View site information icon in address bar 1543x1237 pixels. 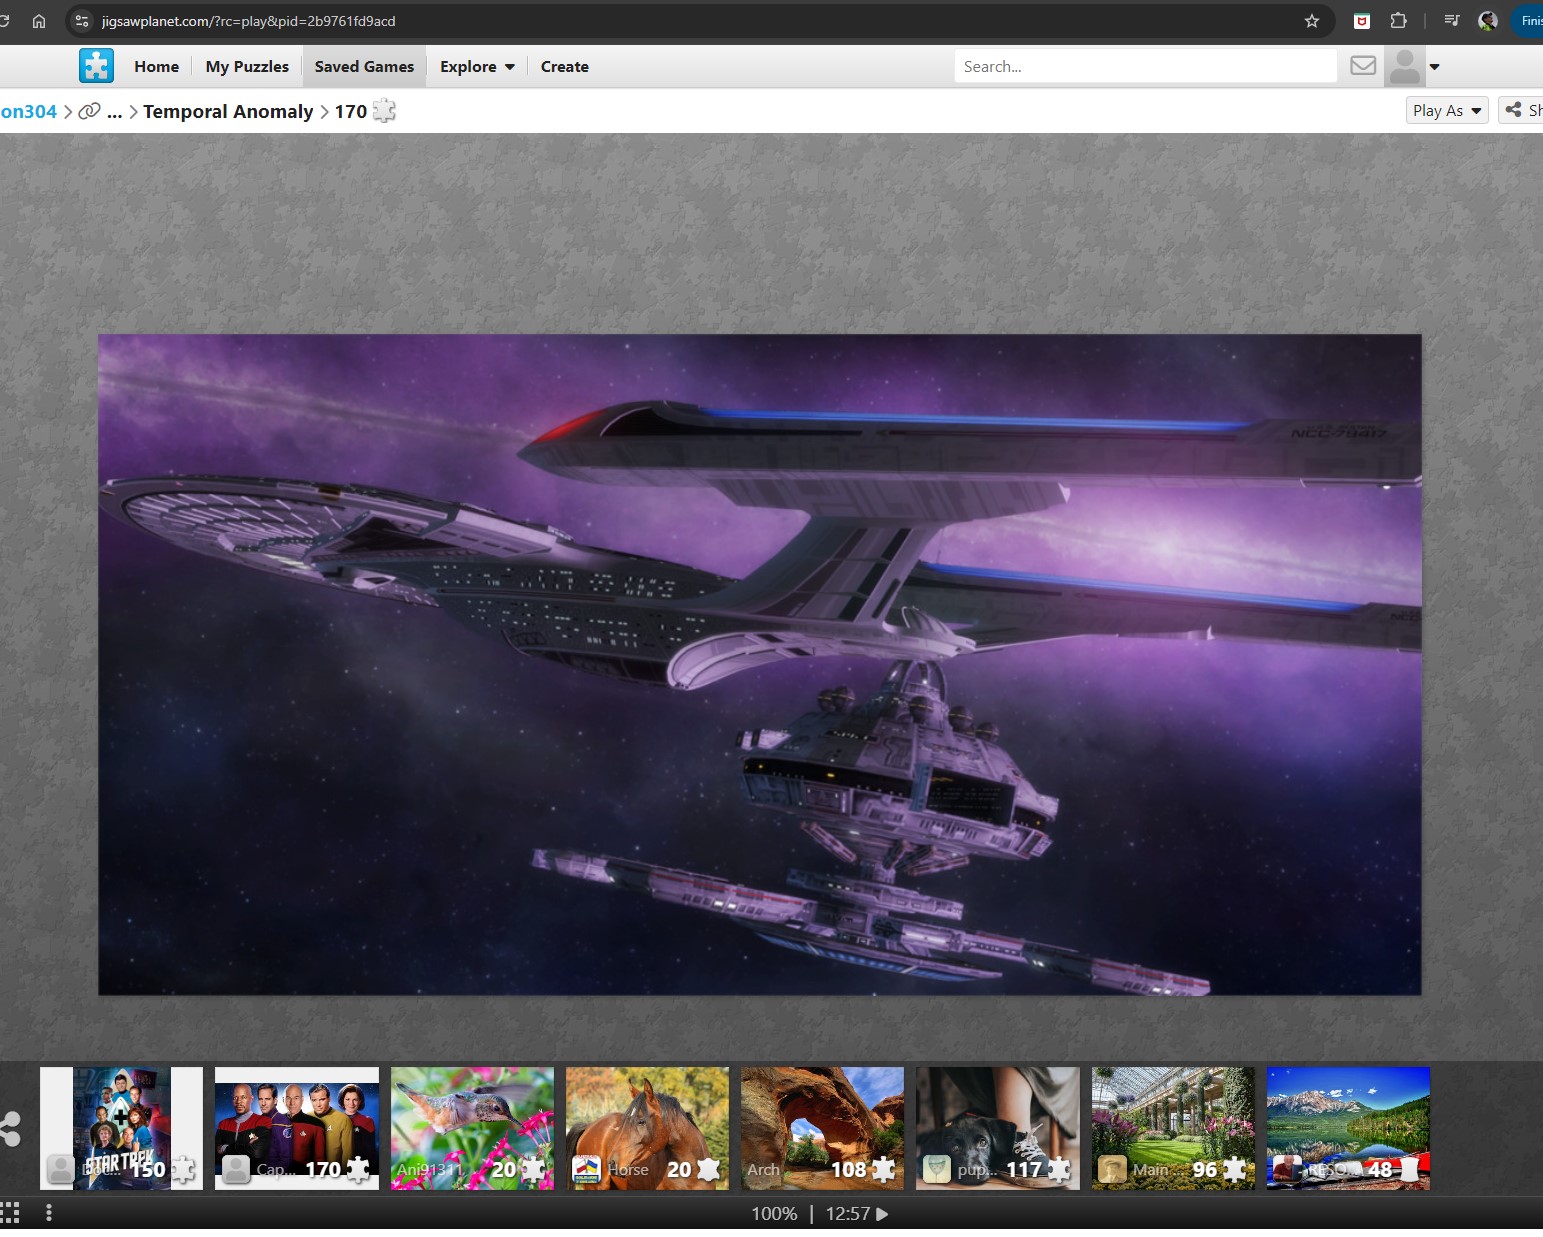82,21
